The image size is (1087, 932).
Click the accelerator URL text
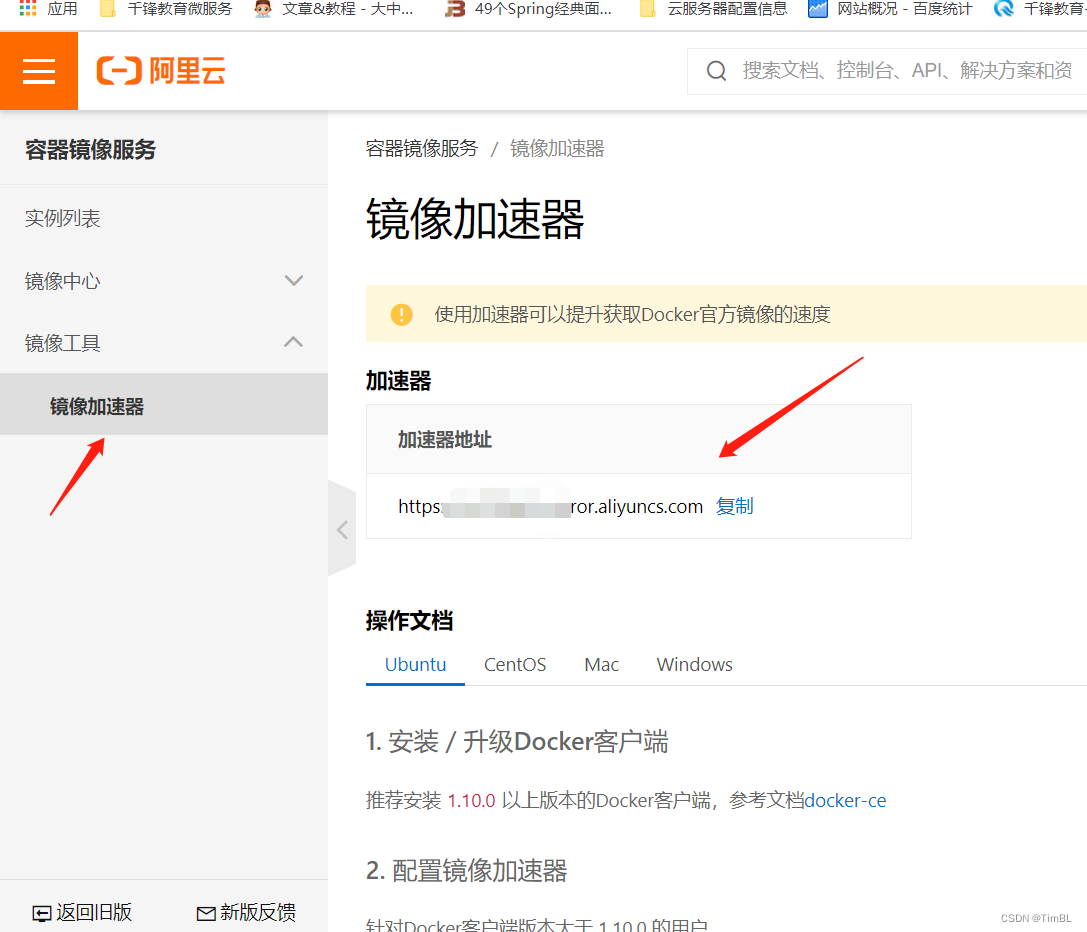(x=550, y=506)
